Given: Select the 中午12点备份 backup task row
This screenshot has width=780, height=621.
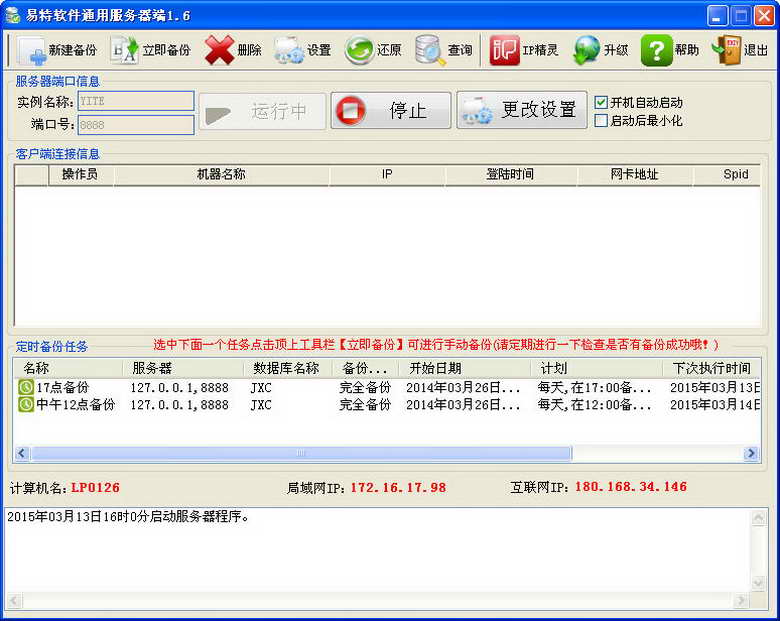Looking at the screenshot, I should tap(387, 405).
